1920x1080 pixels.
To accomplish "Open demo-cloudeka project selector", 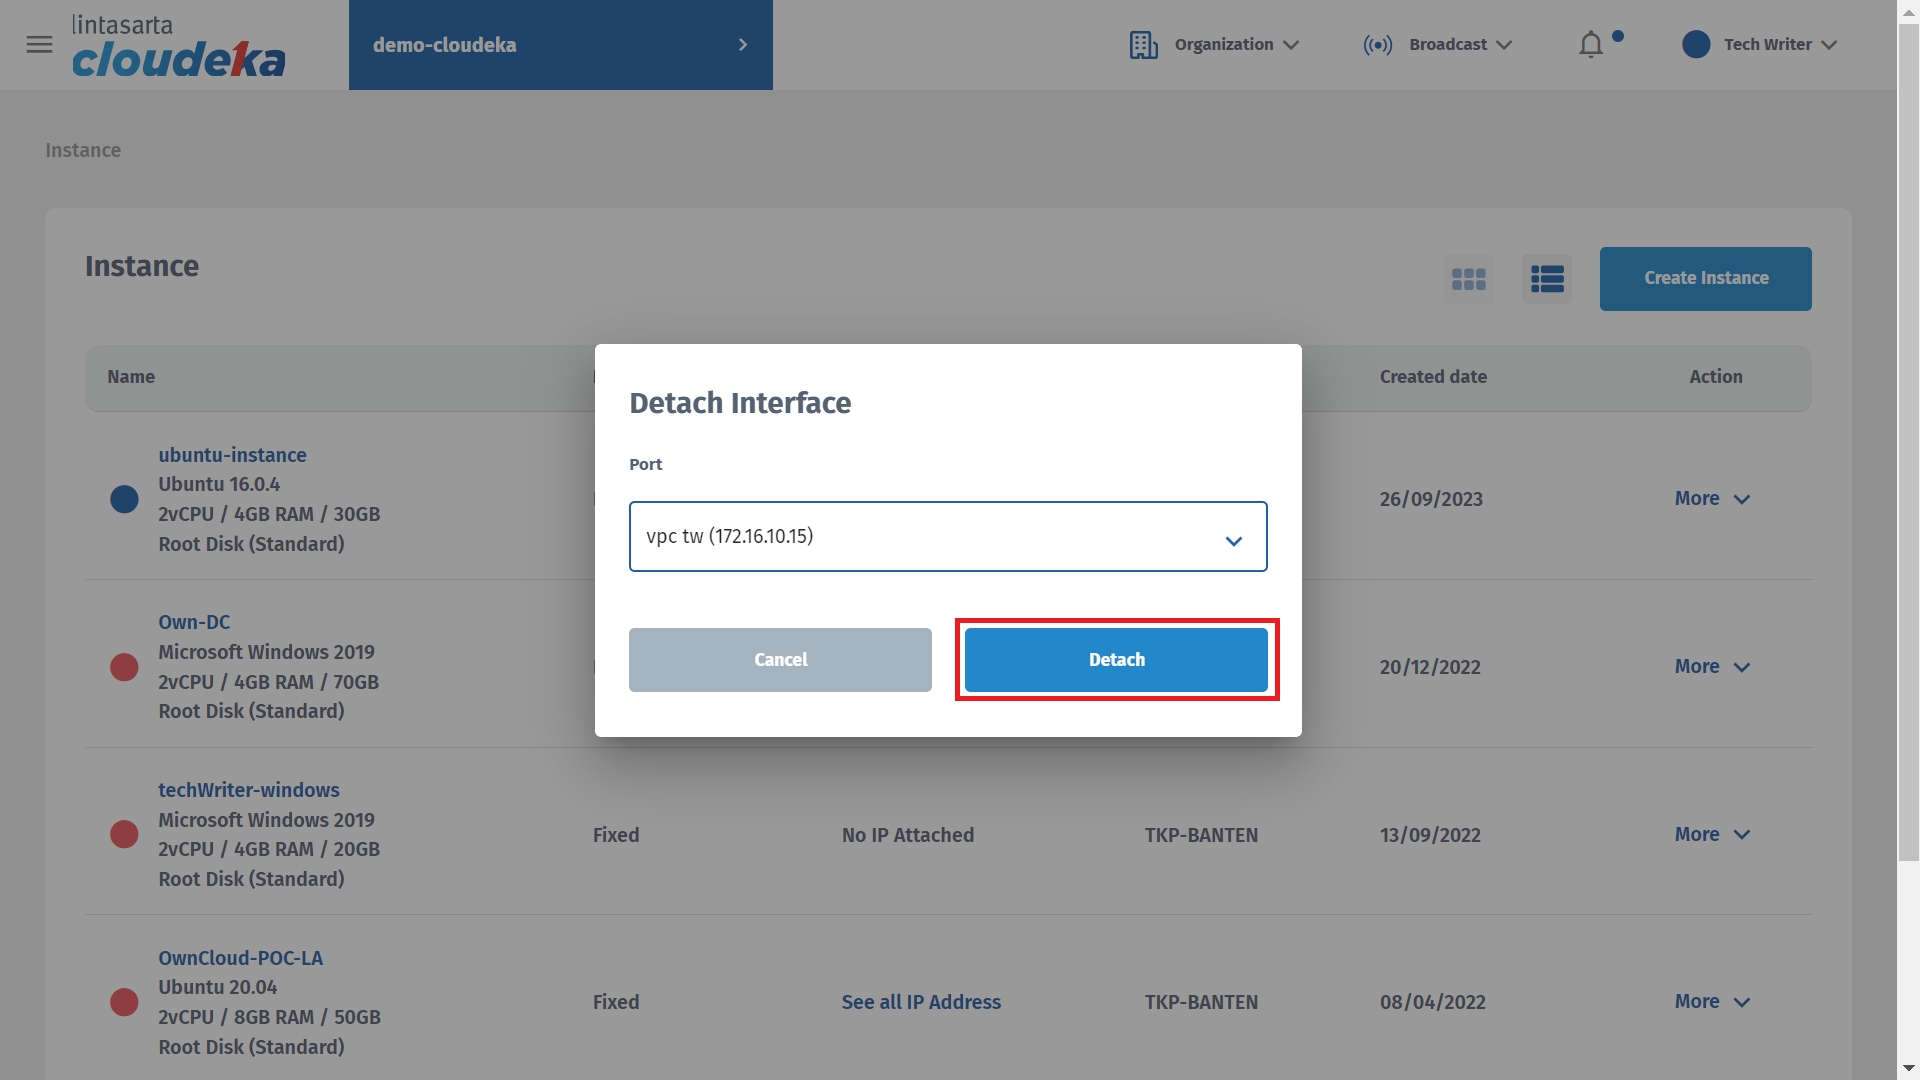I will point(560,45).
